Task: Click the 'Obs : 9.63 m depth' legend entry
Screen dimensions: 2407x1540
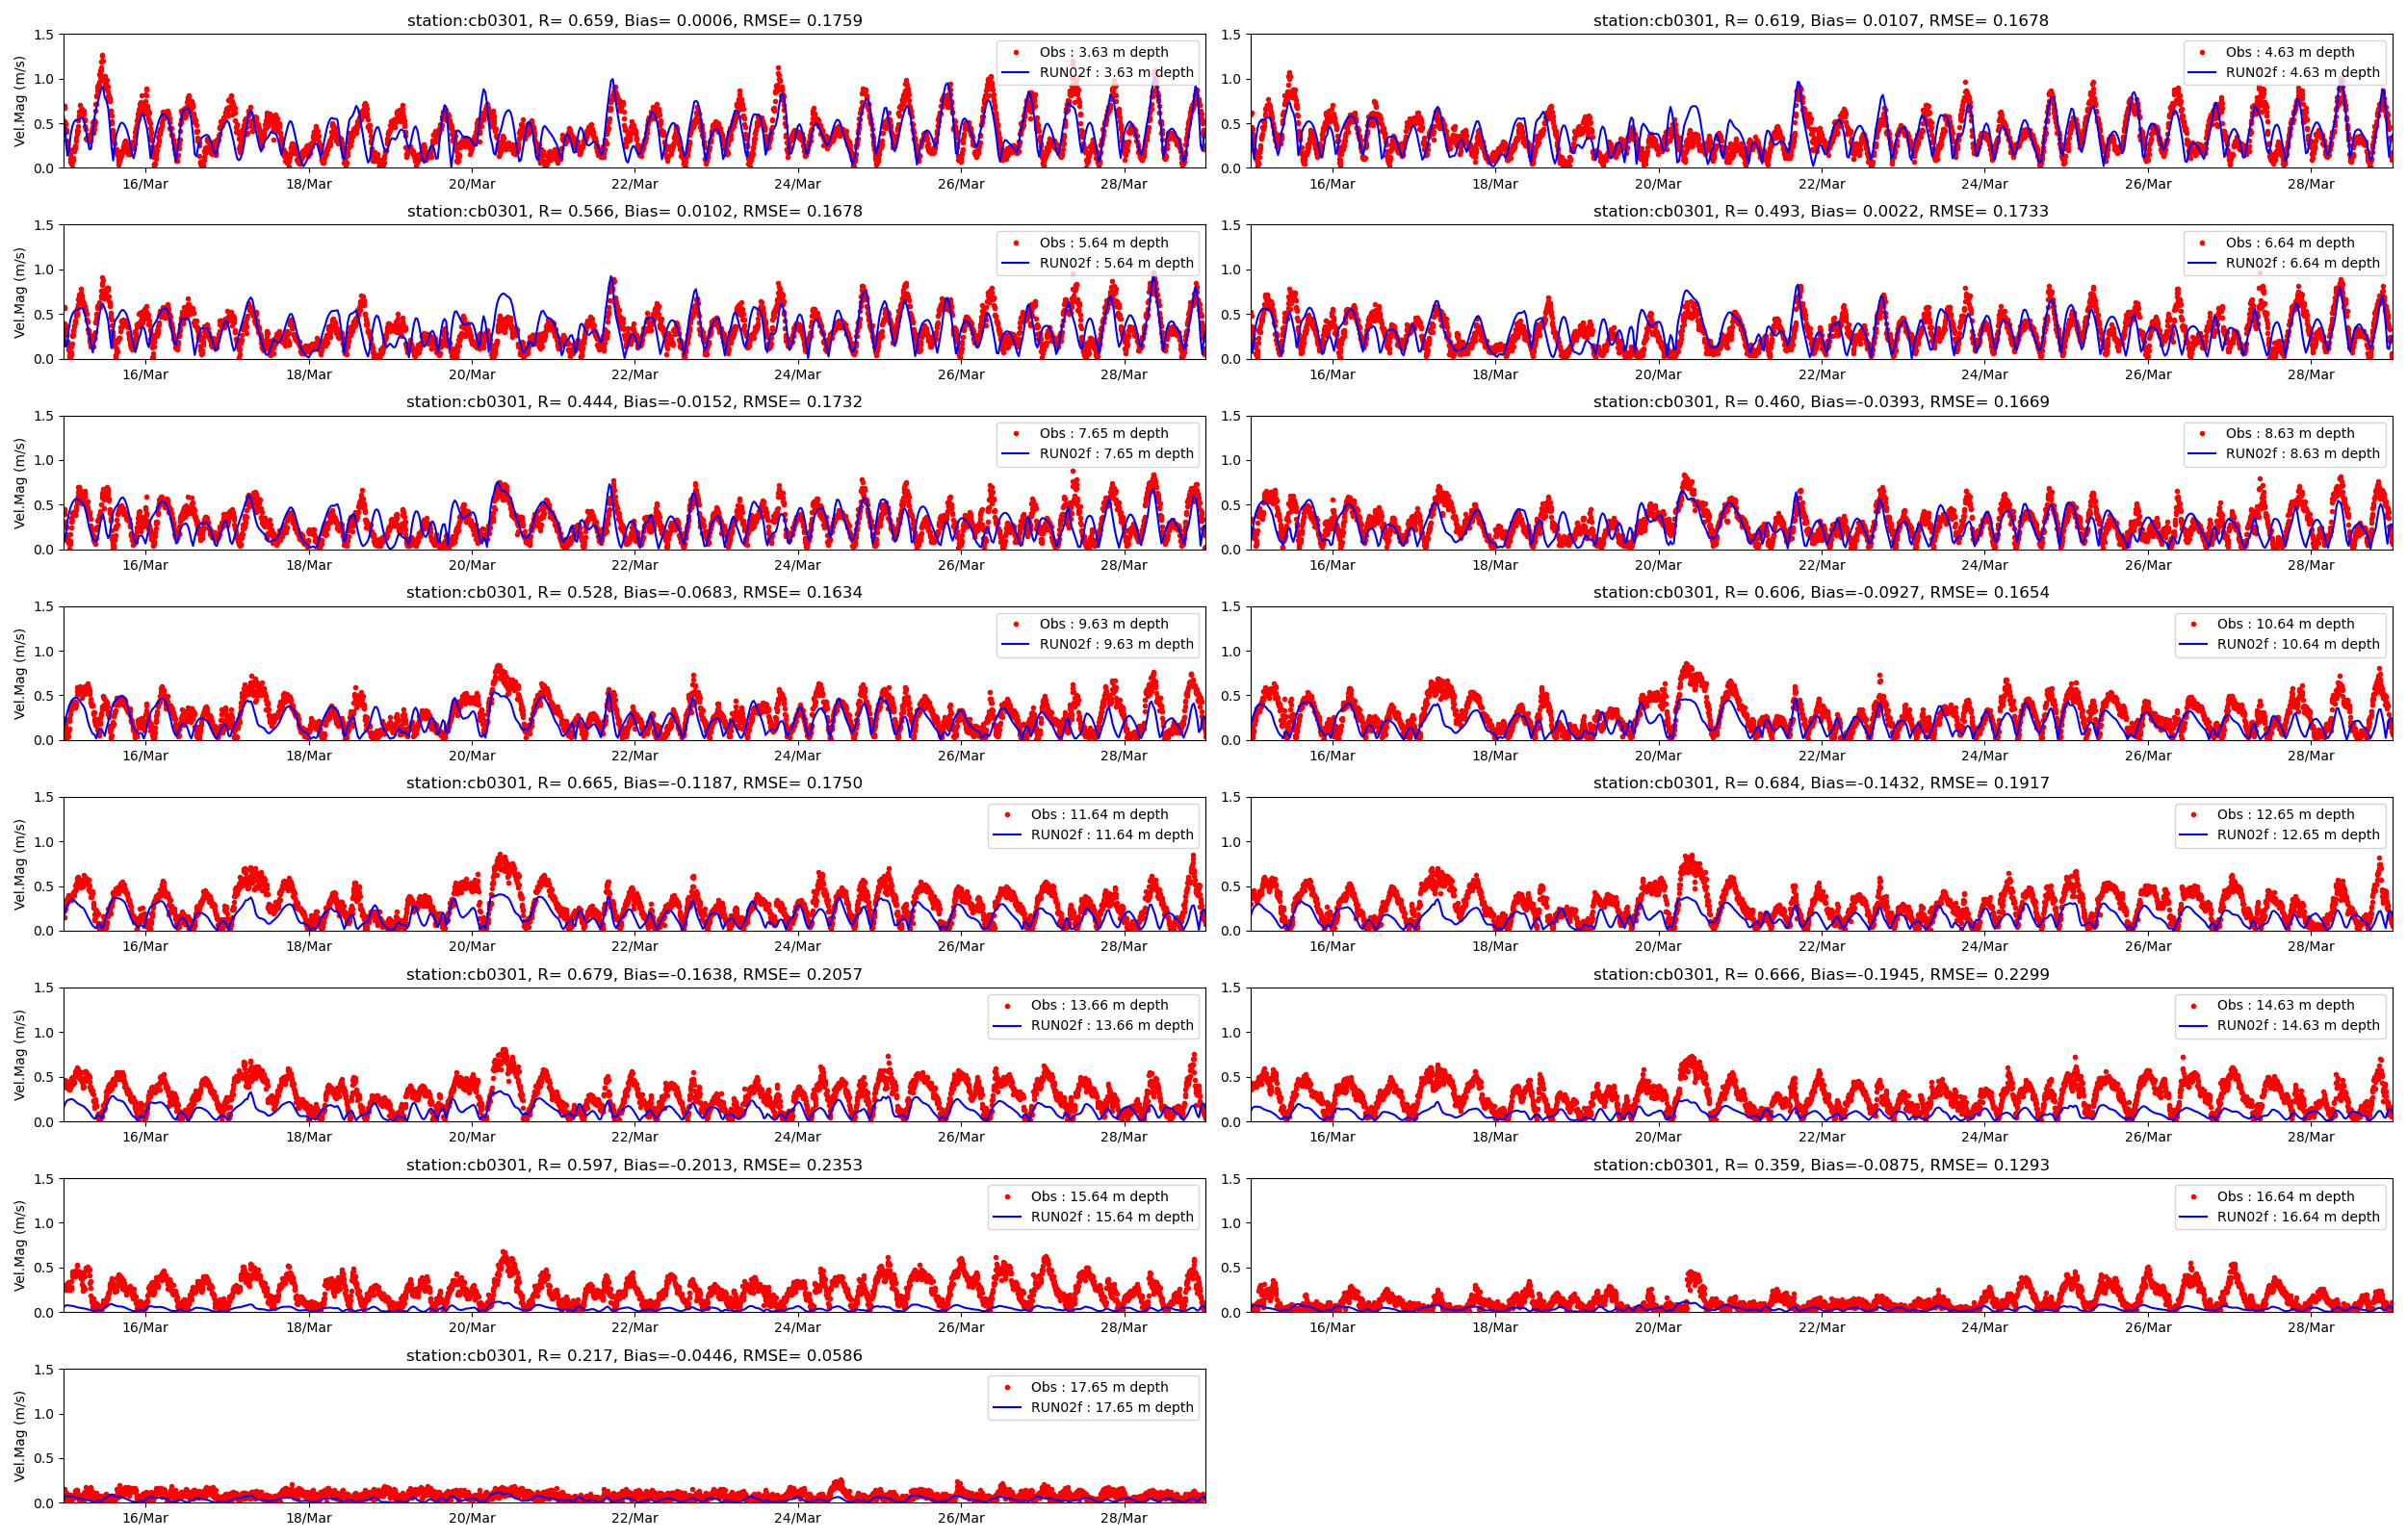Action: [1103, 624]
